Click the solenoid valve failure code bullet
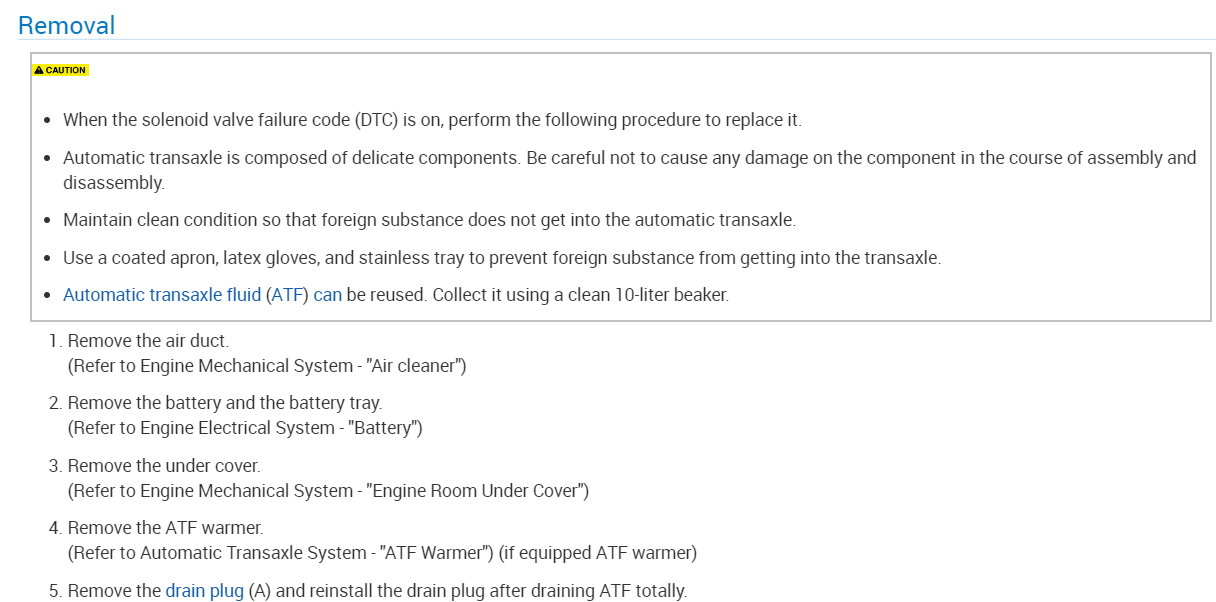Image resolution: width=1216 pixels, height=602 pixels. [x=432, y=120]
